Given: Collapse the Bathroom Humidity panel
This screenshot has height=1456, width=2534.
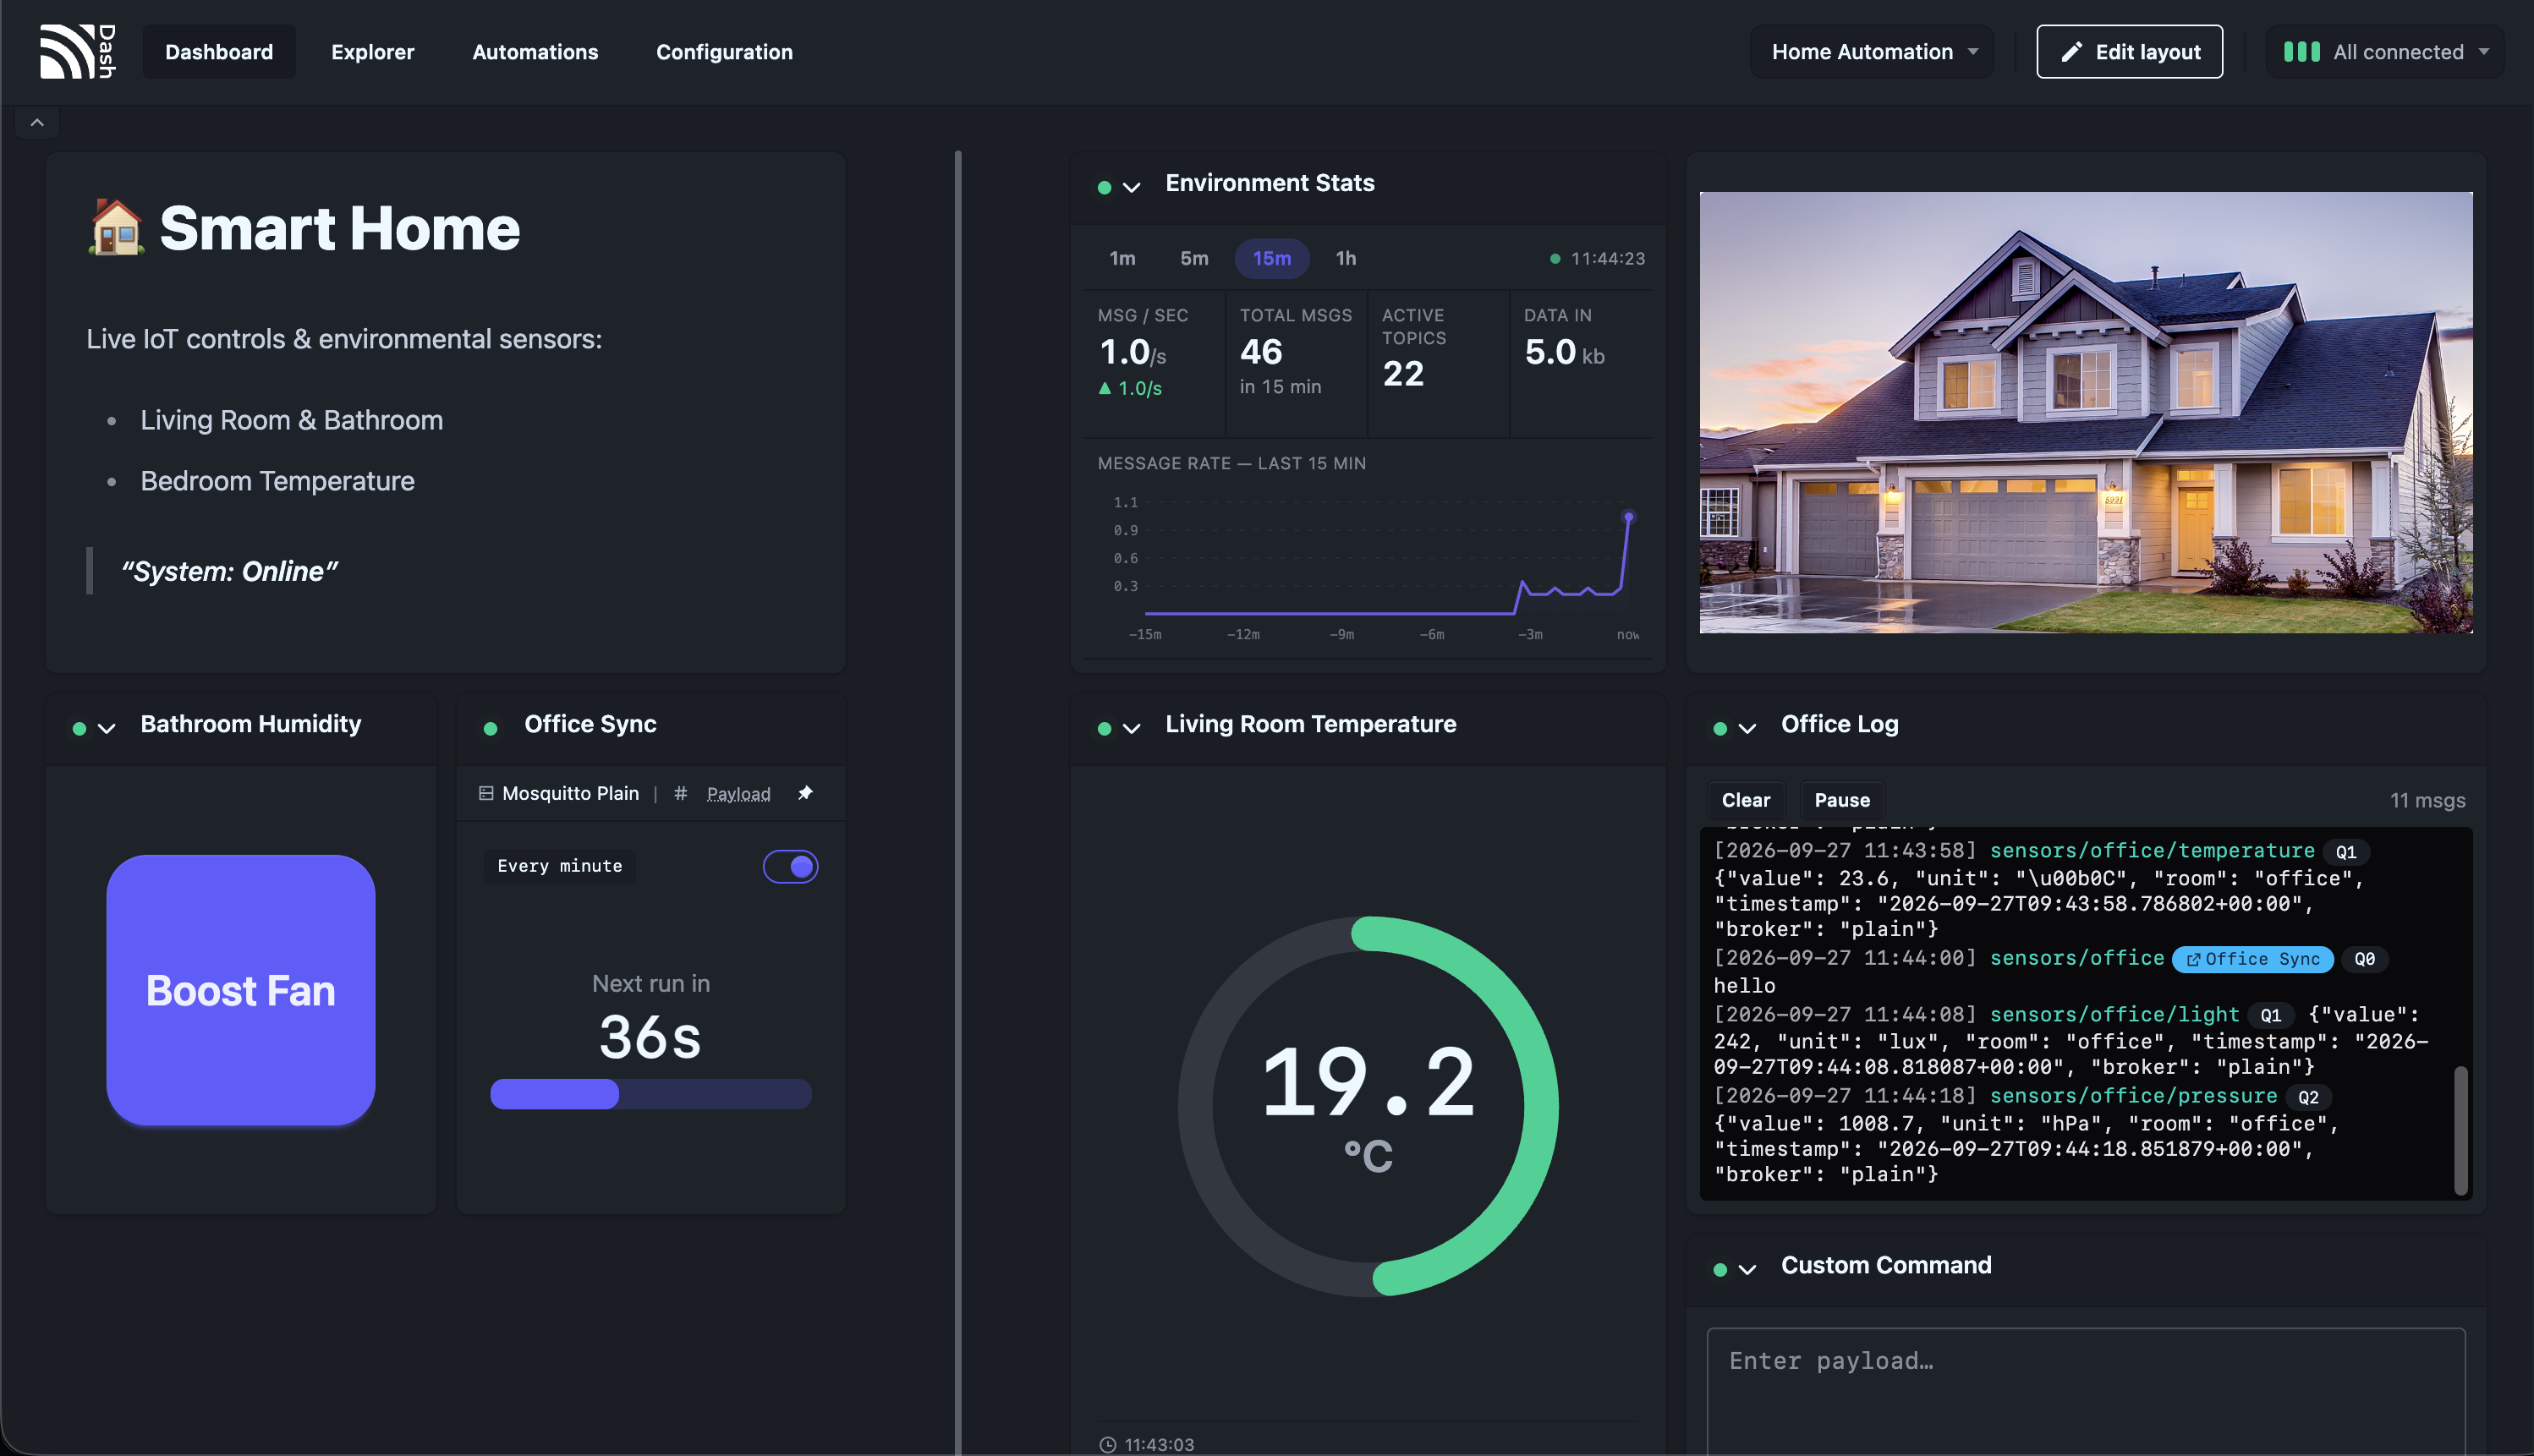Looking at the screenshot, I should 106,728.
